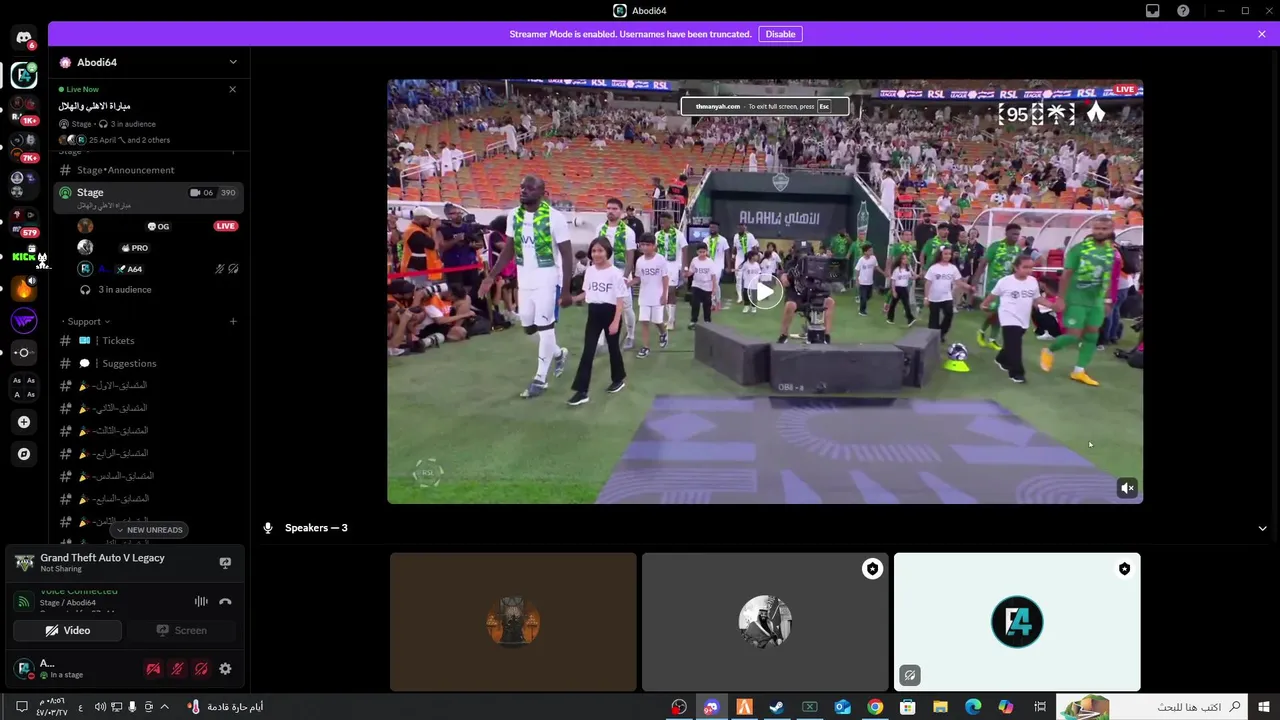Open Inbox icon in the title bar

pos(1153,11)
